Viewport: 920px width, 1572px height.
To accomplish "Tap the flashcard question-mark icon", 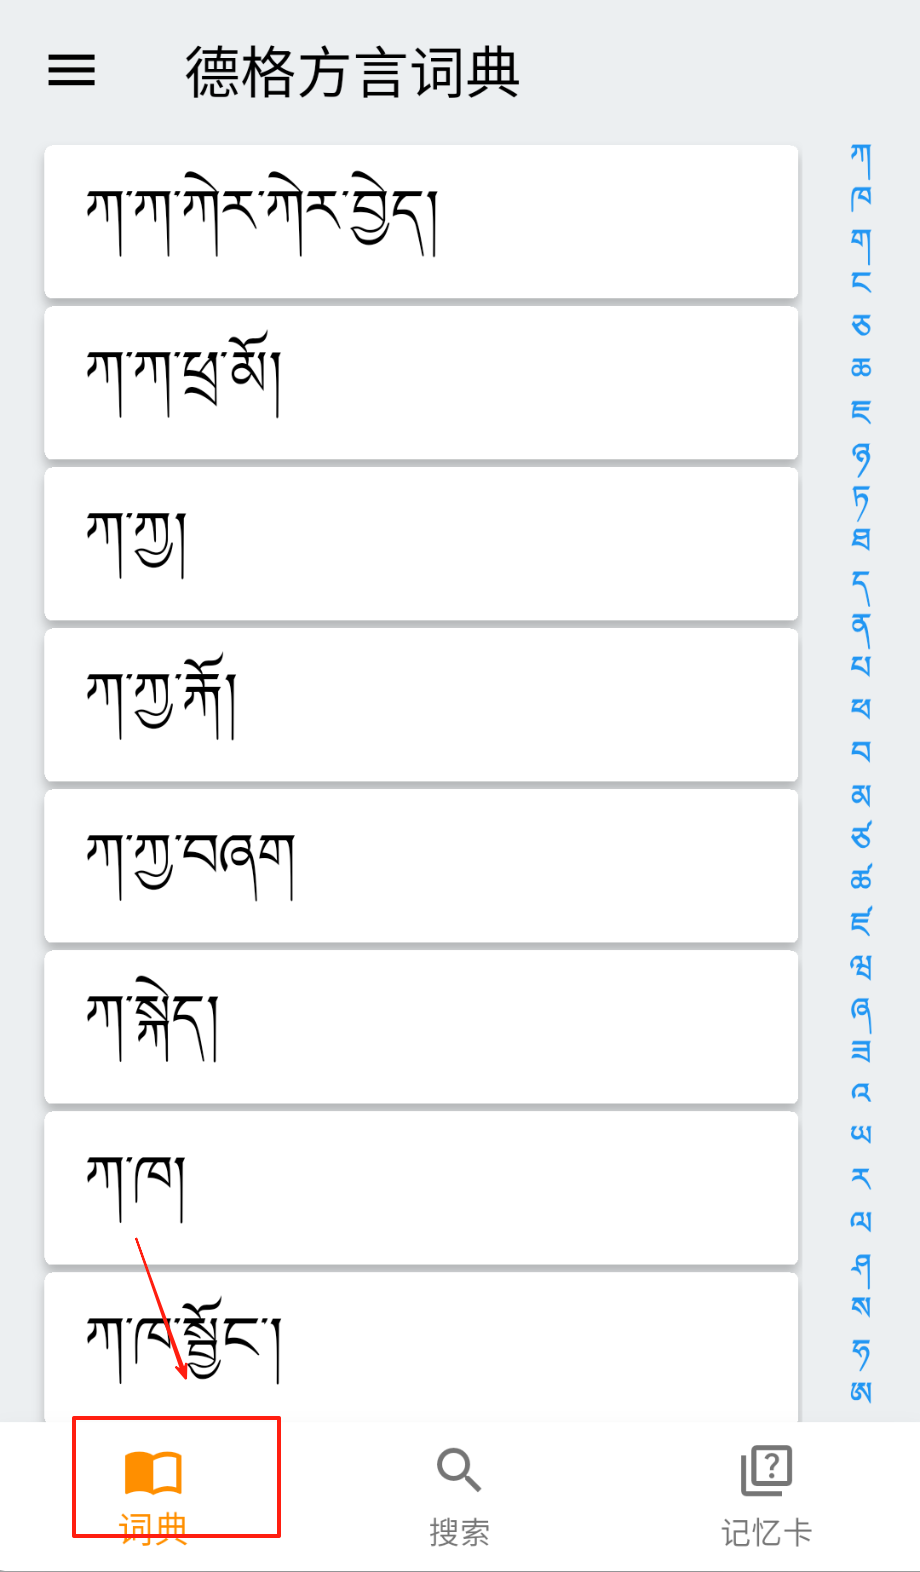I will (766, 1470).
